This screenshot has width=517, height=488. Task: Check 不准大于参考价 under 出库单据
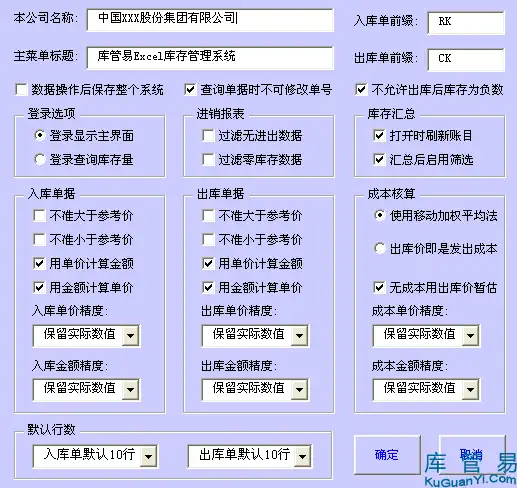pyautogui.click(x=208, y=215)
